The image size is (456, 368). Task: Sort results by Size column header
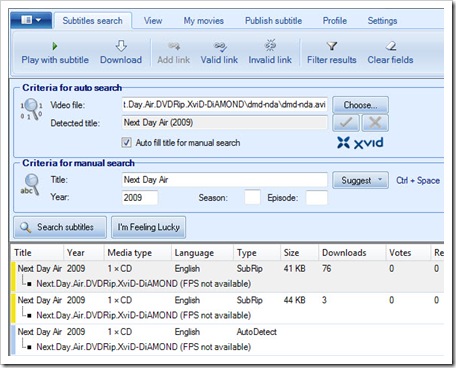299,253
